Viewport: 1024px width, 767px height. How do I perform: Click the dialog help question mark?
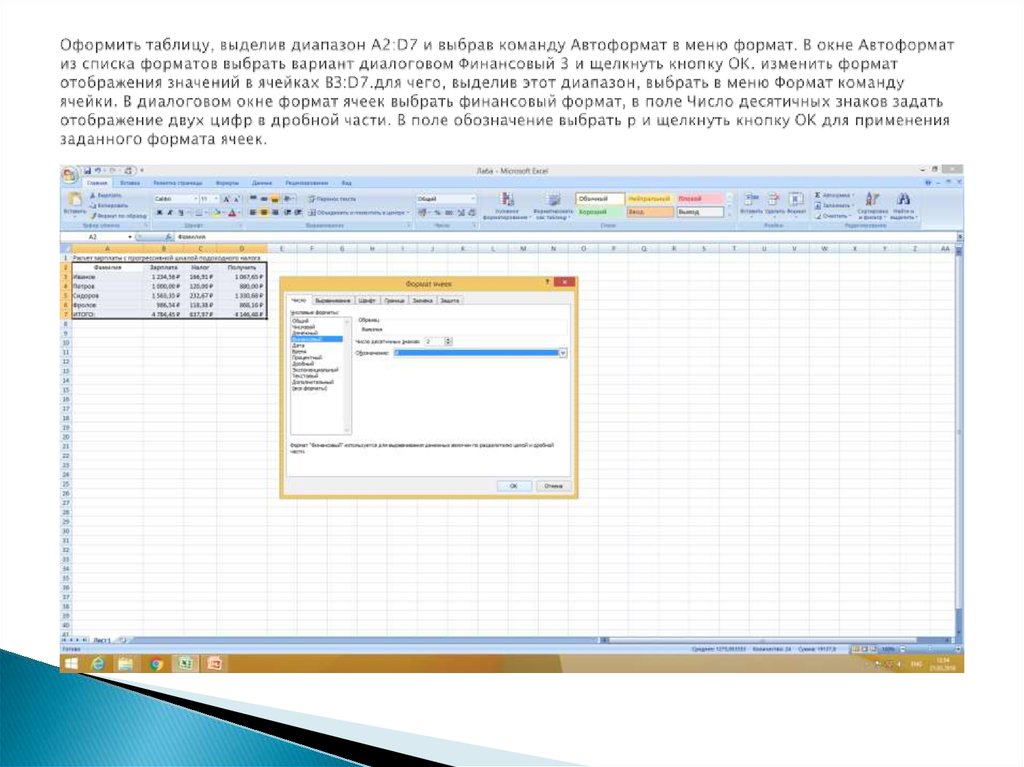click(x=547, y=282)
